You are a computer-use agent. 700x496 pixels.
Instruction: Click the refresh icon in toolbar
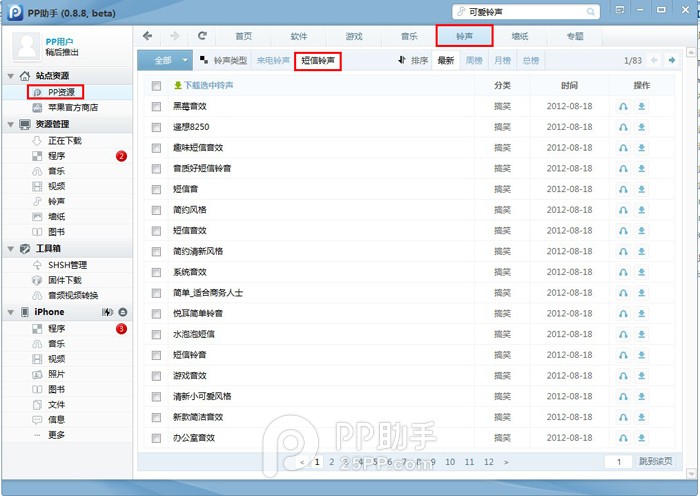tap(202, 36)
